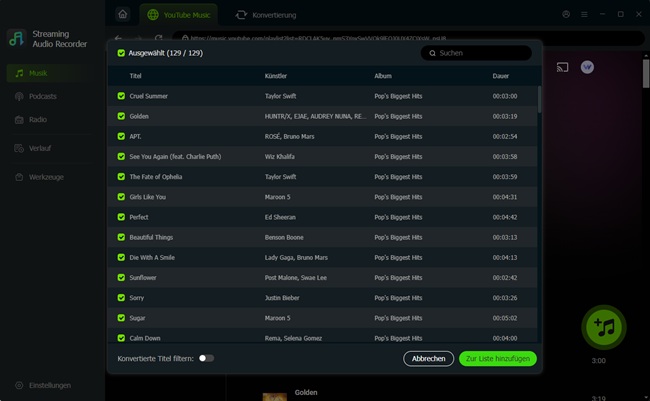
Task: Click duration 00:02:42 of Sunflower
Action: click(505, 277)
